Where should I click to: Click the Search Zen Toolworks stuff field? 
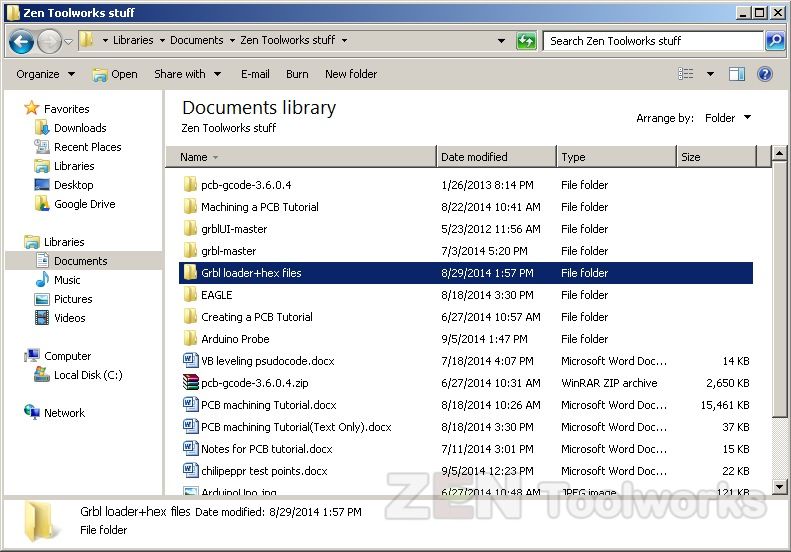point(653,41)
